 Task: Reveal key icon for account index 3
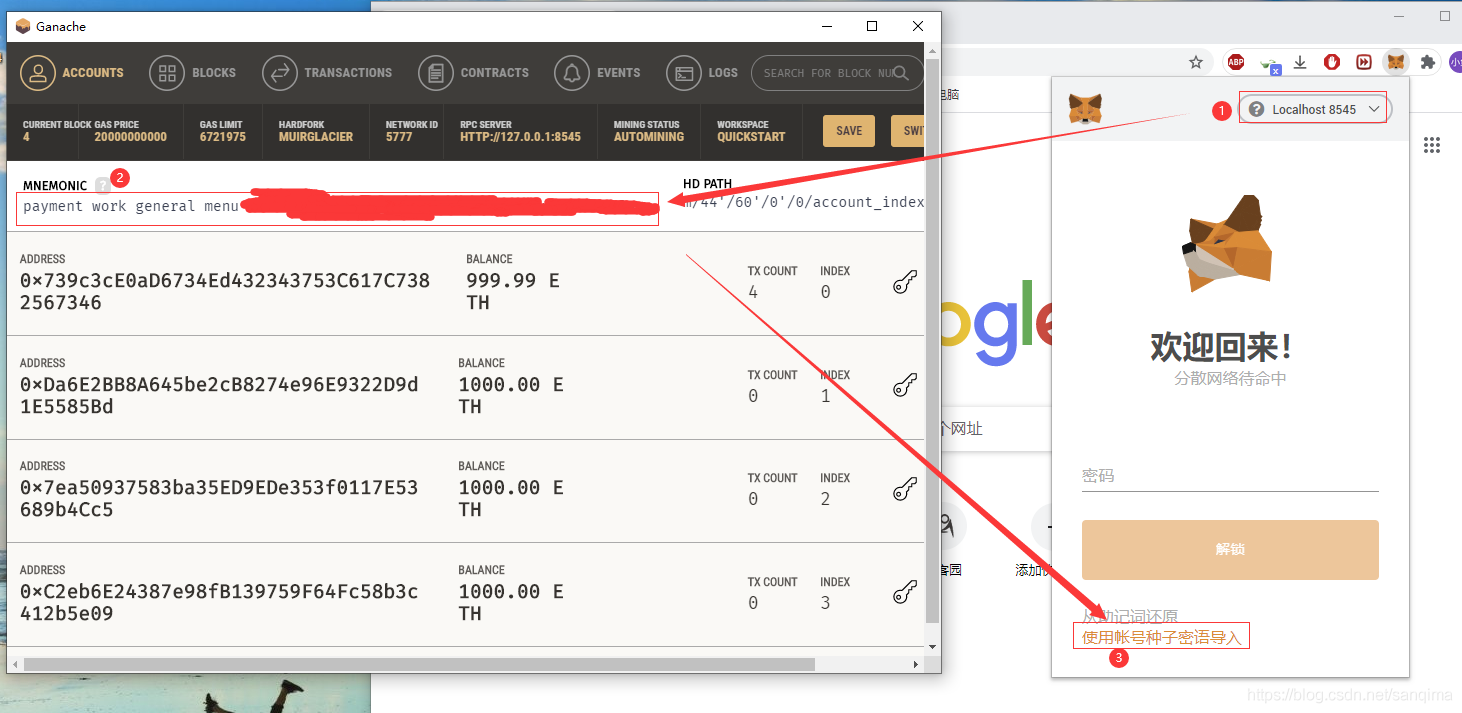pos(905,594)
